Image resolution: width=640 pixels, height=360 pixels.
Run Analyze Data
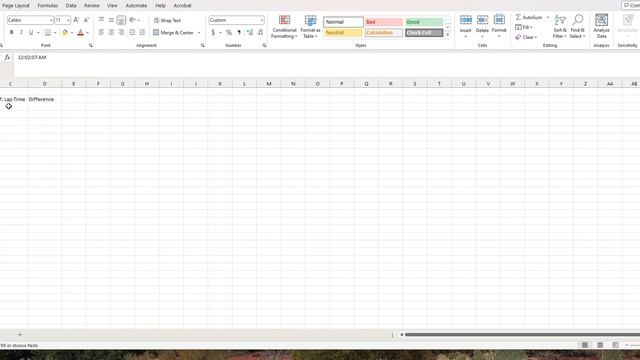tap(601, 27)
